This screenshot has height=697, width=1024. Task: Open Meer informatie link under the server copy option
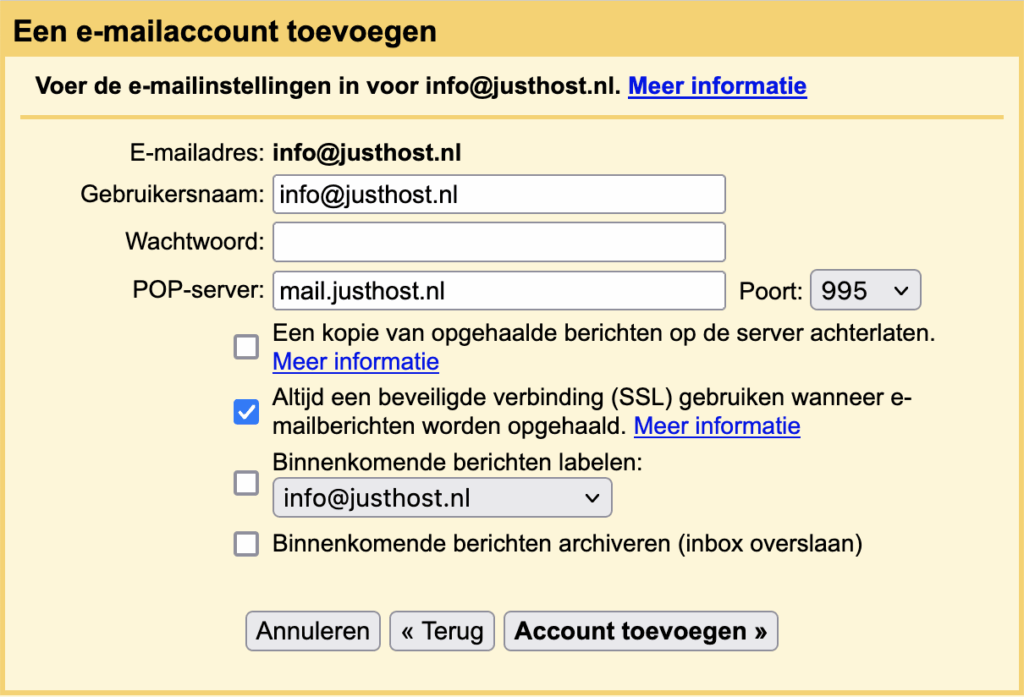click(355, 361)
